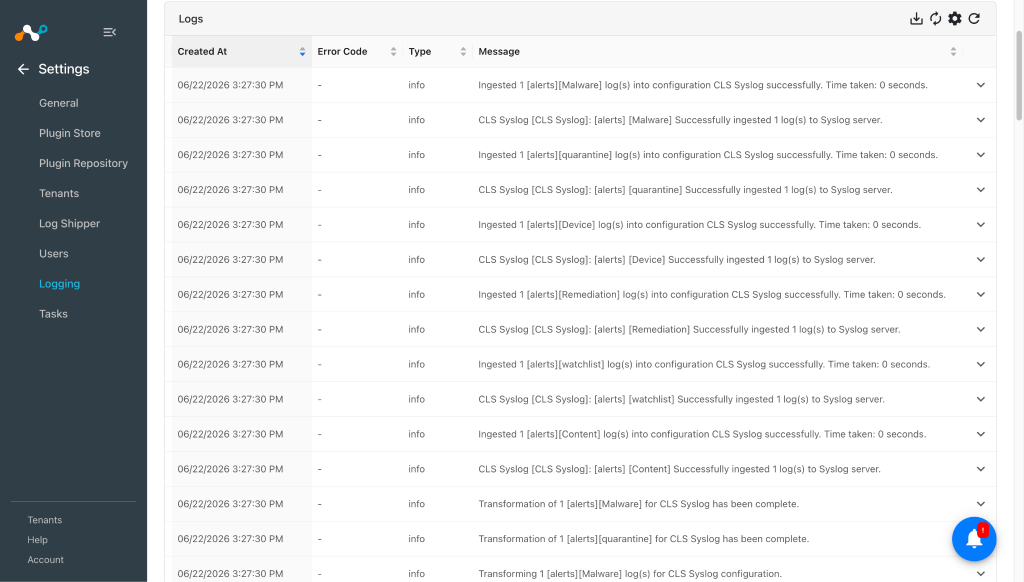This screenshot has height=582, width=1024.
Task: Expand CLS Syslog quarantine ingested row
Action: pos(980,190)
